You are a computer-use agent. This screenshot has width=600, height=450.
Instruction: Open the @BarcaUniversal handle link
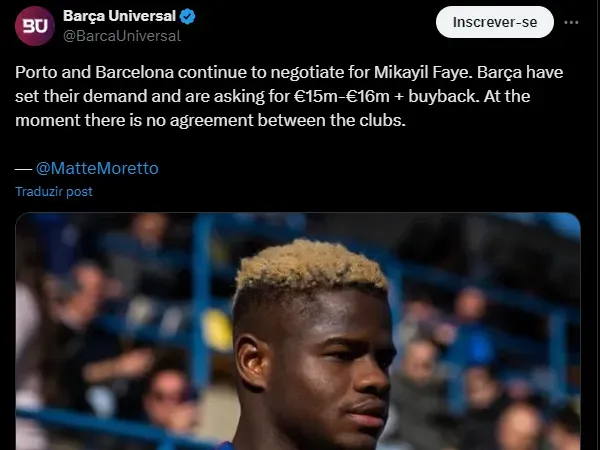122,36
